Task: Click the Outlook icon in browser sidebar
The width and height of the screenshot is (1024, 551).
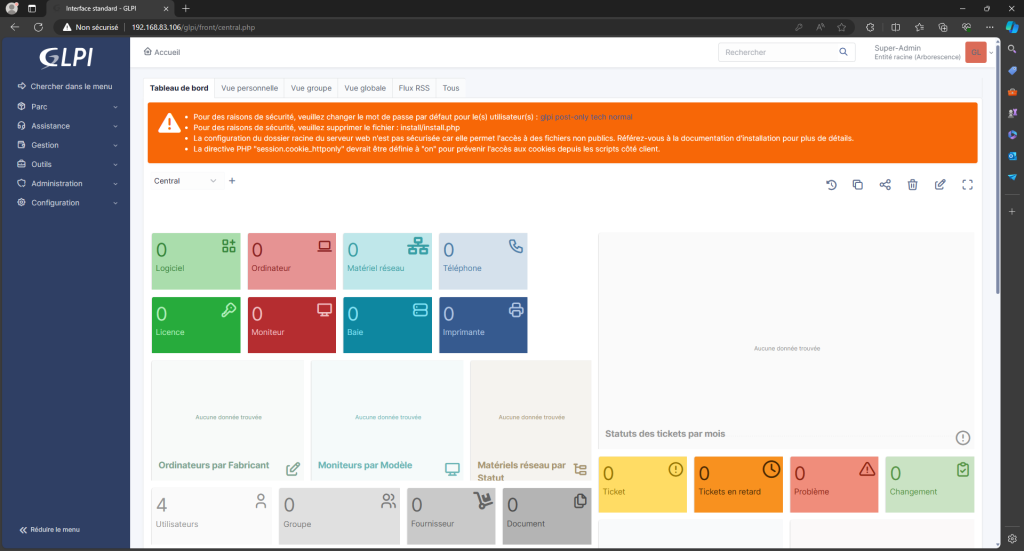Action: (x=1012, y=156)
